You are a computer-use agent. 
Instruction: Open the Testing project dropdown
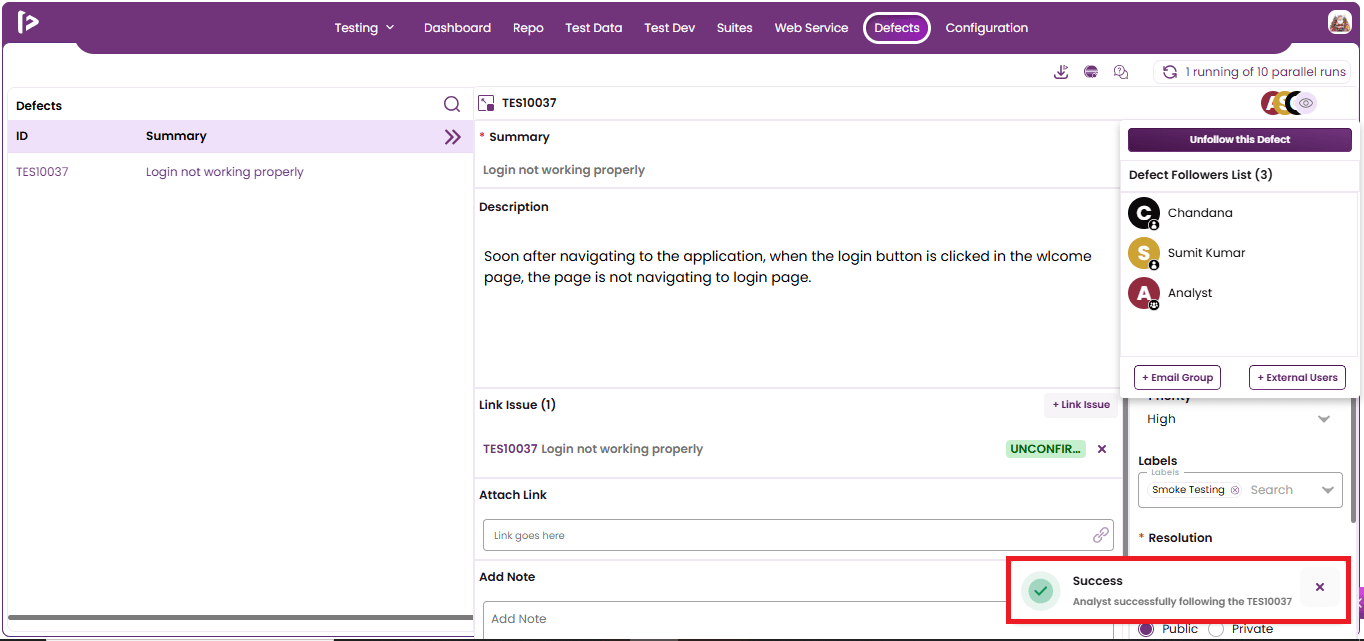pos(365,28)
